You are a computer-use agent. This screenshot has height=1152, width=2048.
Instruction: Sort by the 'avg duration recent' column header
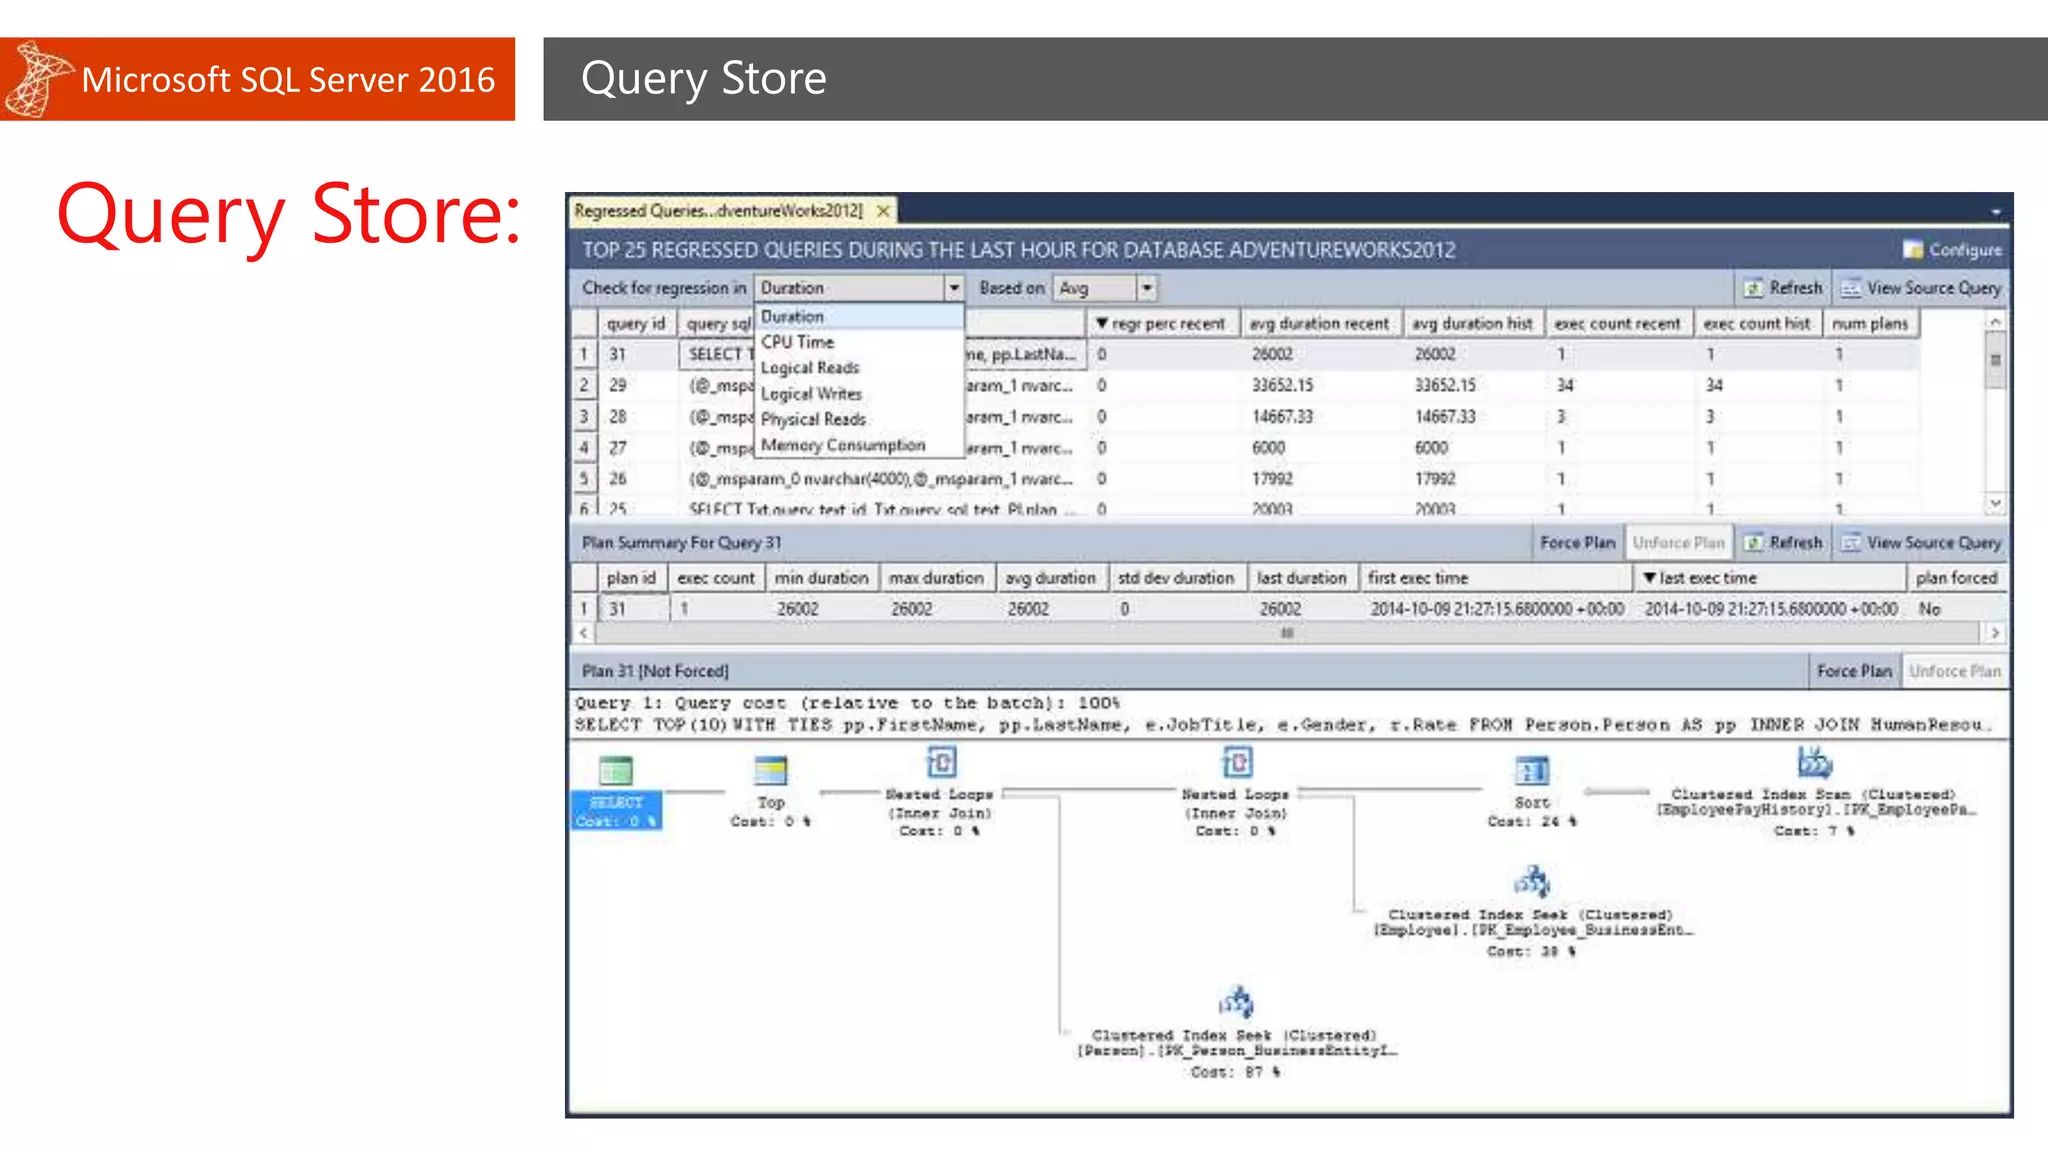(1320, 324)
